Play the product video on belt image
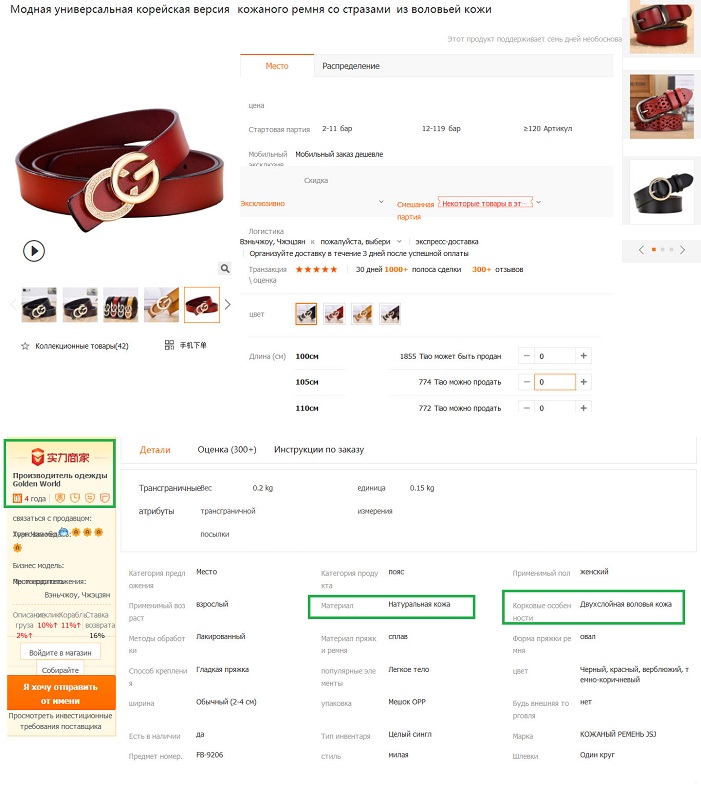Screen dimensions: 701x800 pyautogui.click(x=34, y=251)
